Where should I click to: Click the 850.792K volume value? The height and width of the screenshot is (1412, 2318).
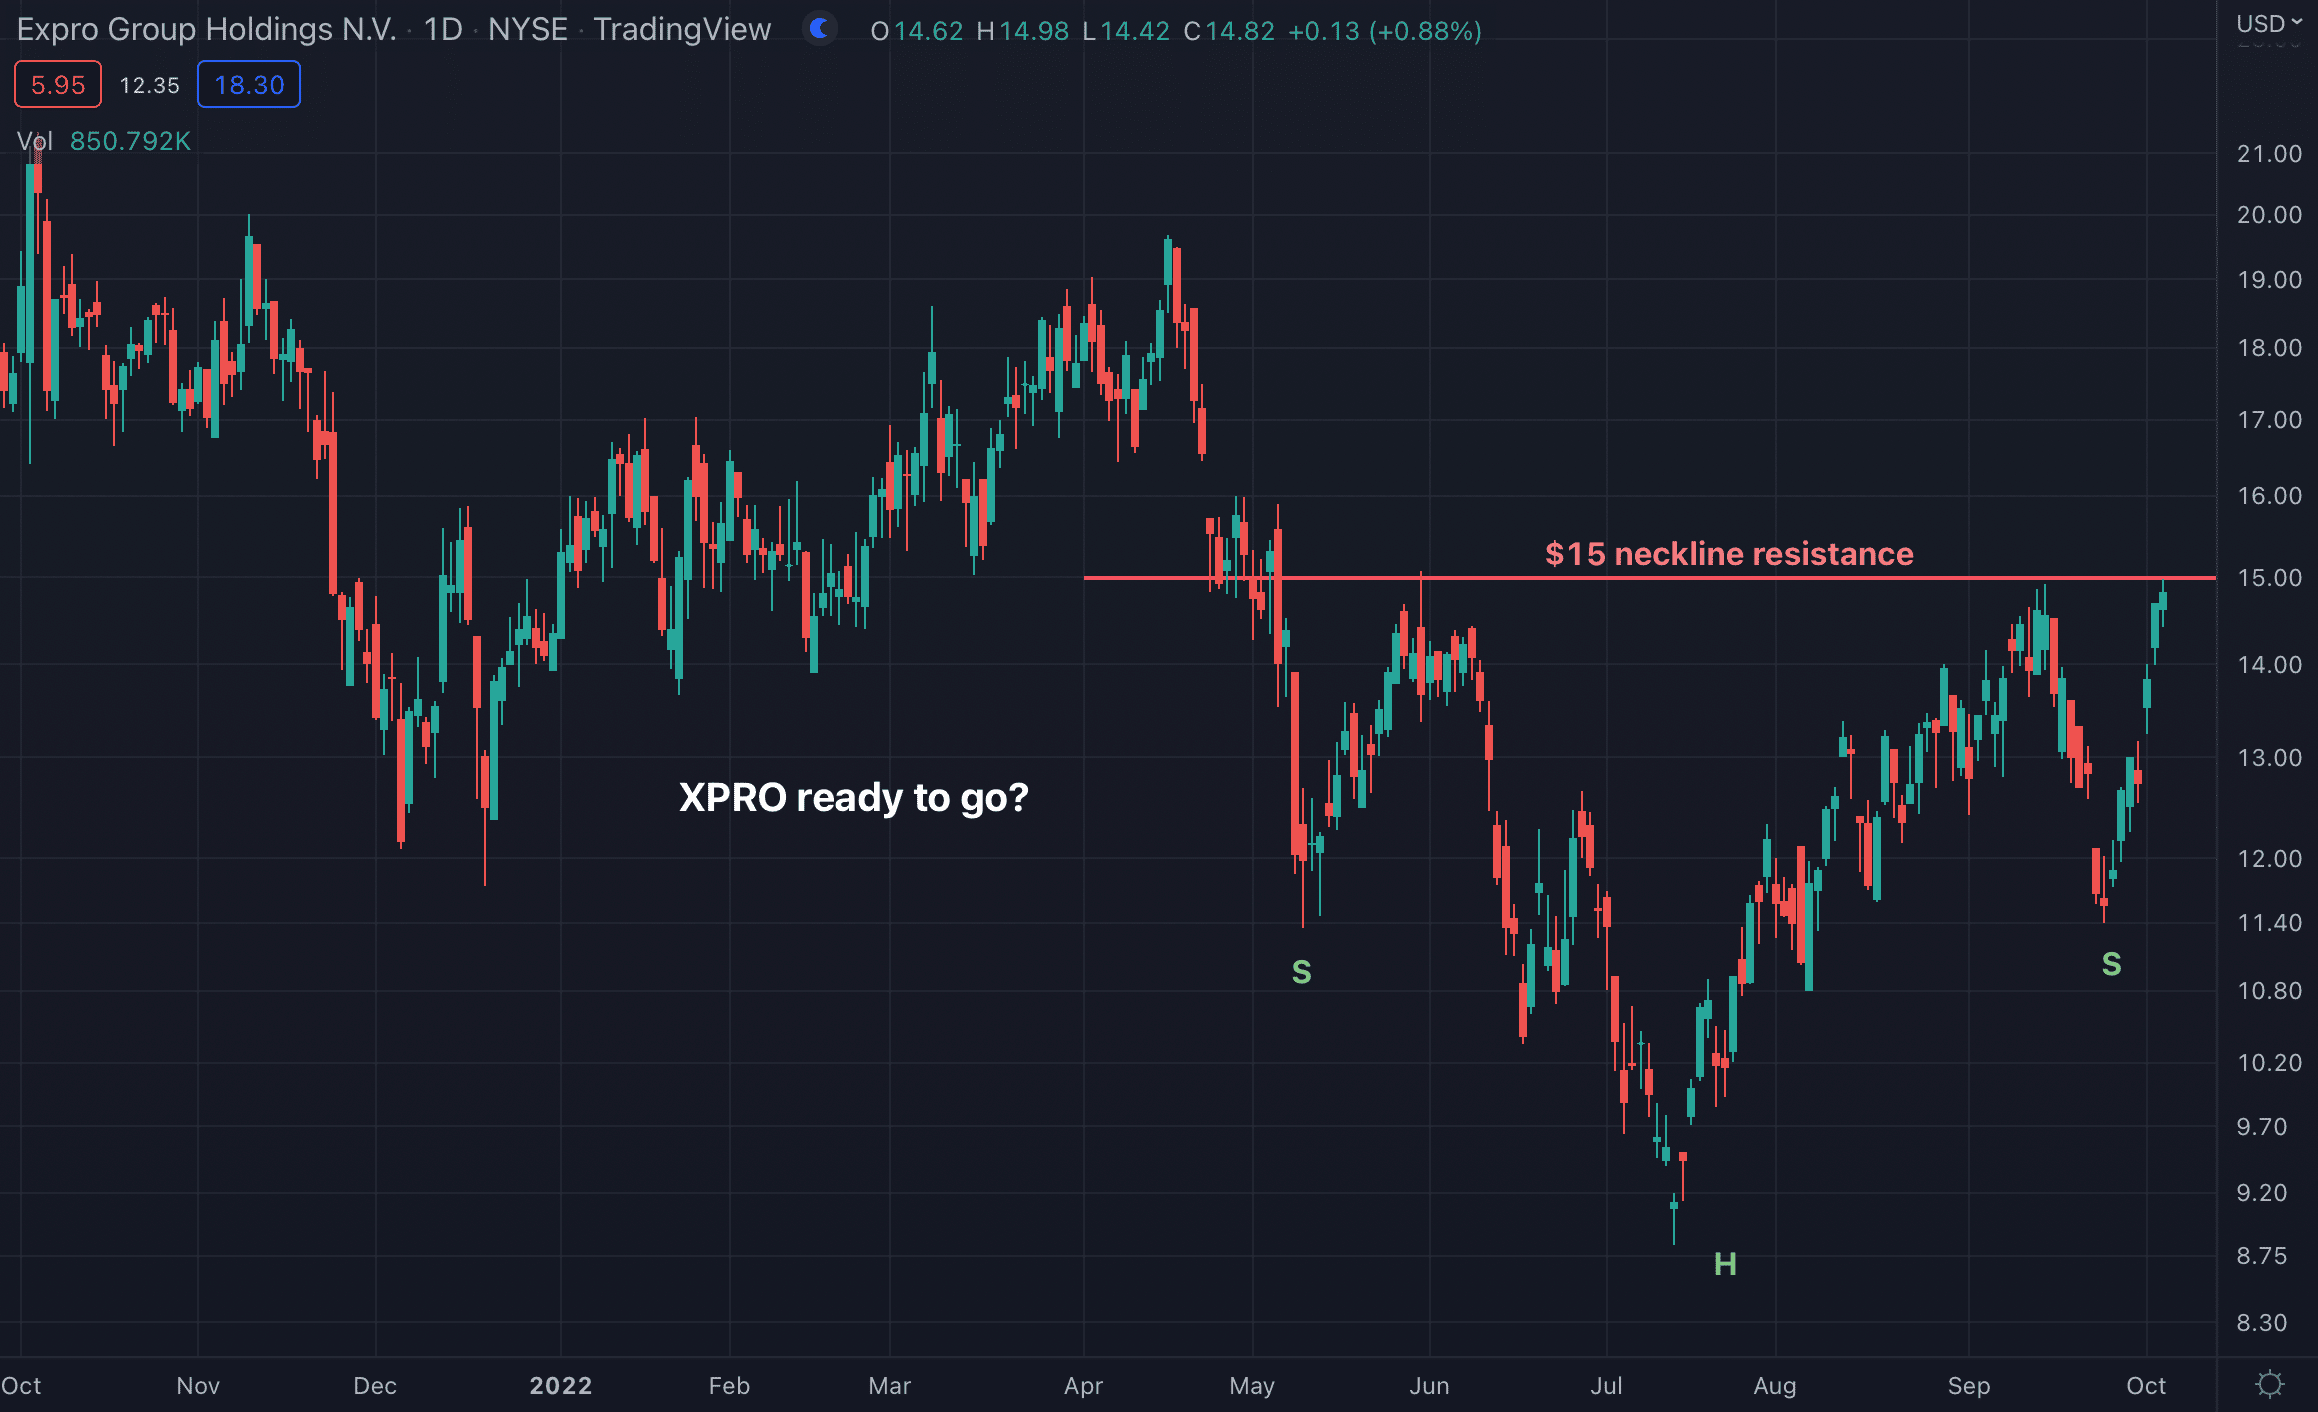tap(130, 142)
